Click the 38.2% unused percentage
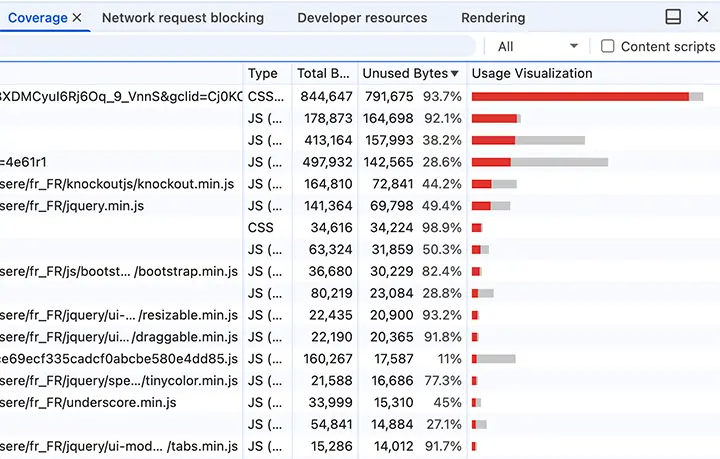 pyautogui.click(x=442, y=140)
